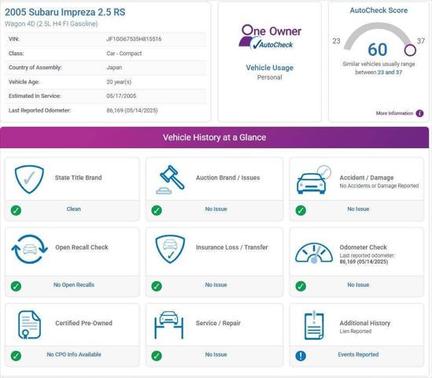The image size is (432, 378).
Task: Click the Auction Brand gavel icon
Action: click(170, 179)
